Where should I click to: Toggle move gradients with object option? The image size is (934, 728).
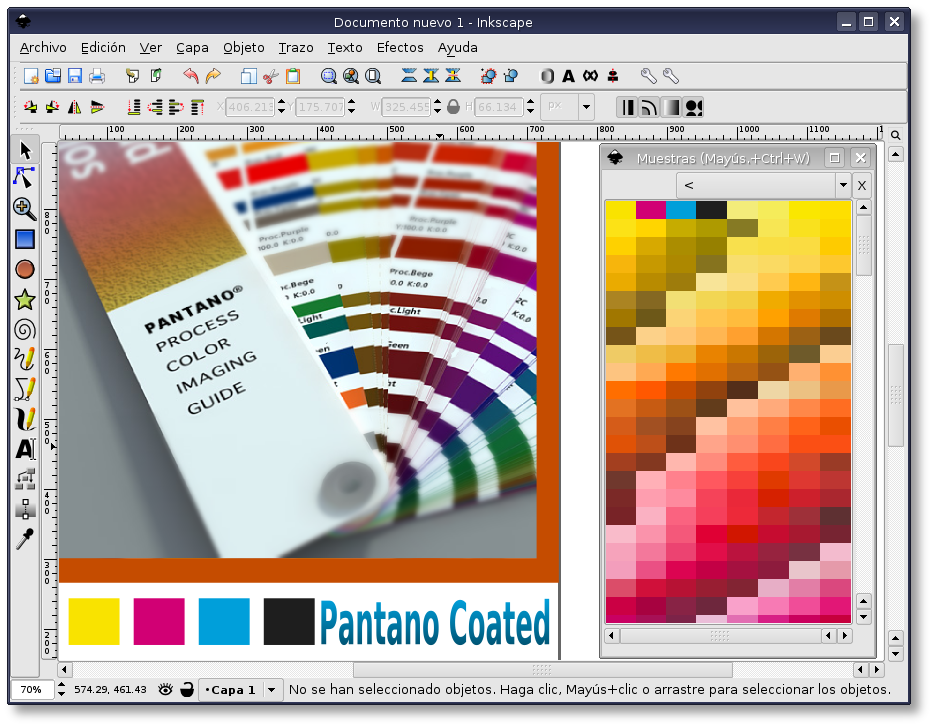671,107
